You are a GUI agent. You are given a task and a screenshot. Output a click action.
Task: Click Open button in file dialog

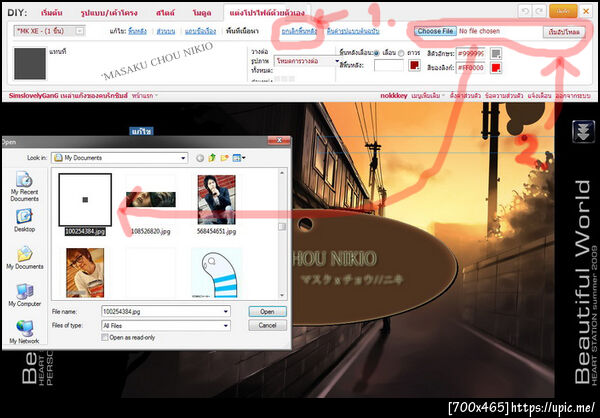(x=267, y=312)
